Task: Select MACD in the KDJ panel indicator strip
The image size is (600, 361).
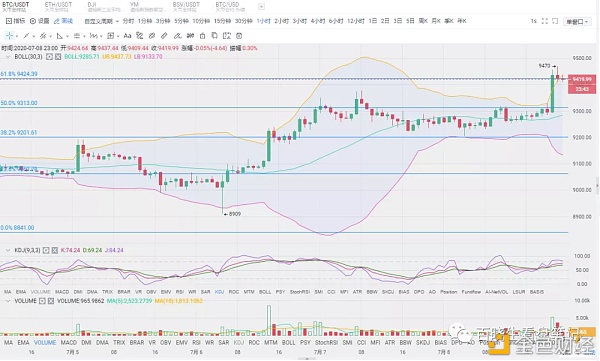Action: 62,292
